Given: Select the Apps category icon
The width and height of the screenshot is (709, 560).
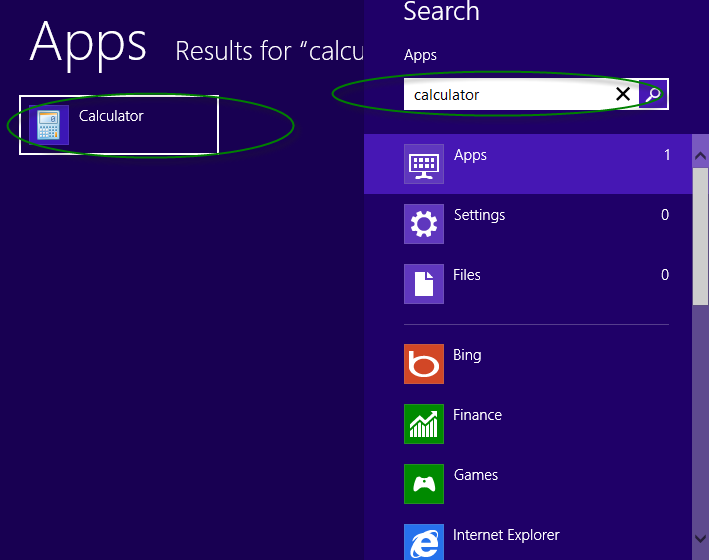Looking at the screenshot, I should tap(424, 164).
